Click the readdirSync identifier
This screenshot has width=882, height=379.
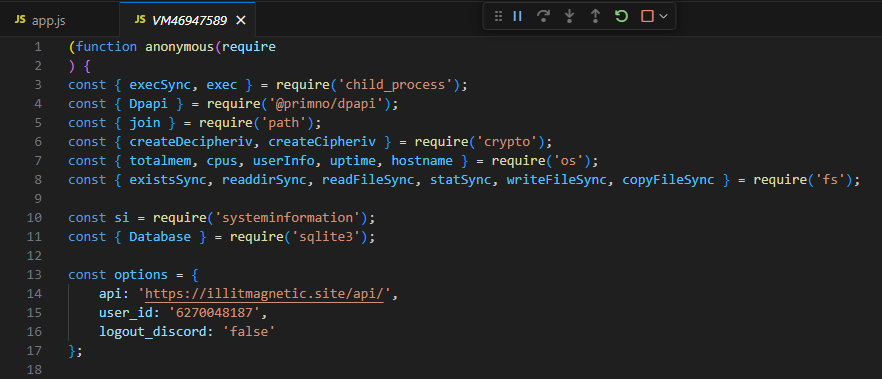[x=264, y=180]
